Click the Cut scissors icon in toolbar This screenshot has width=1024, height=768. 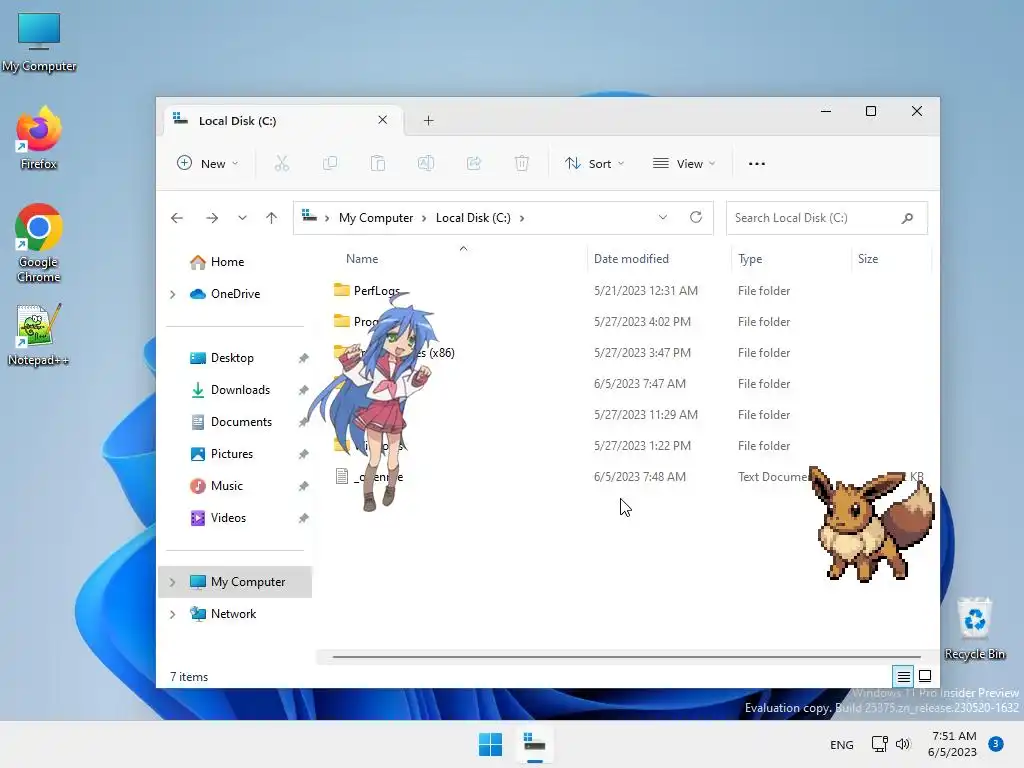281,163
